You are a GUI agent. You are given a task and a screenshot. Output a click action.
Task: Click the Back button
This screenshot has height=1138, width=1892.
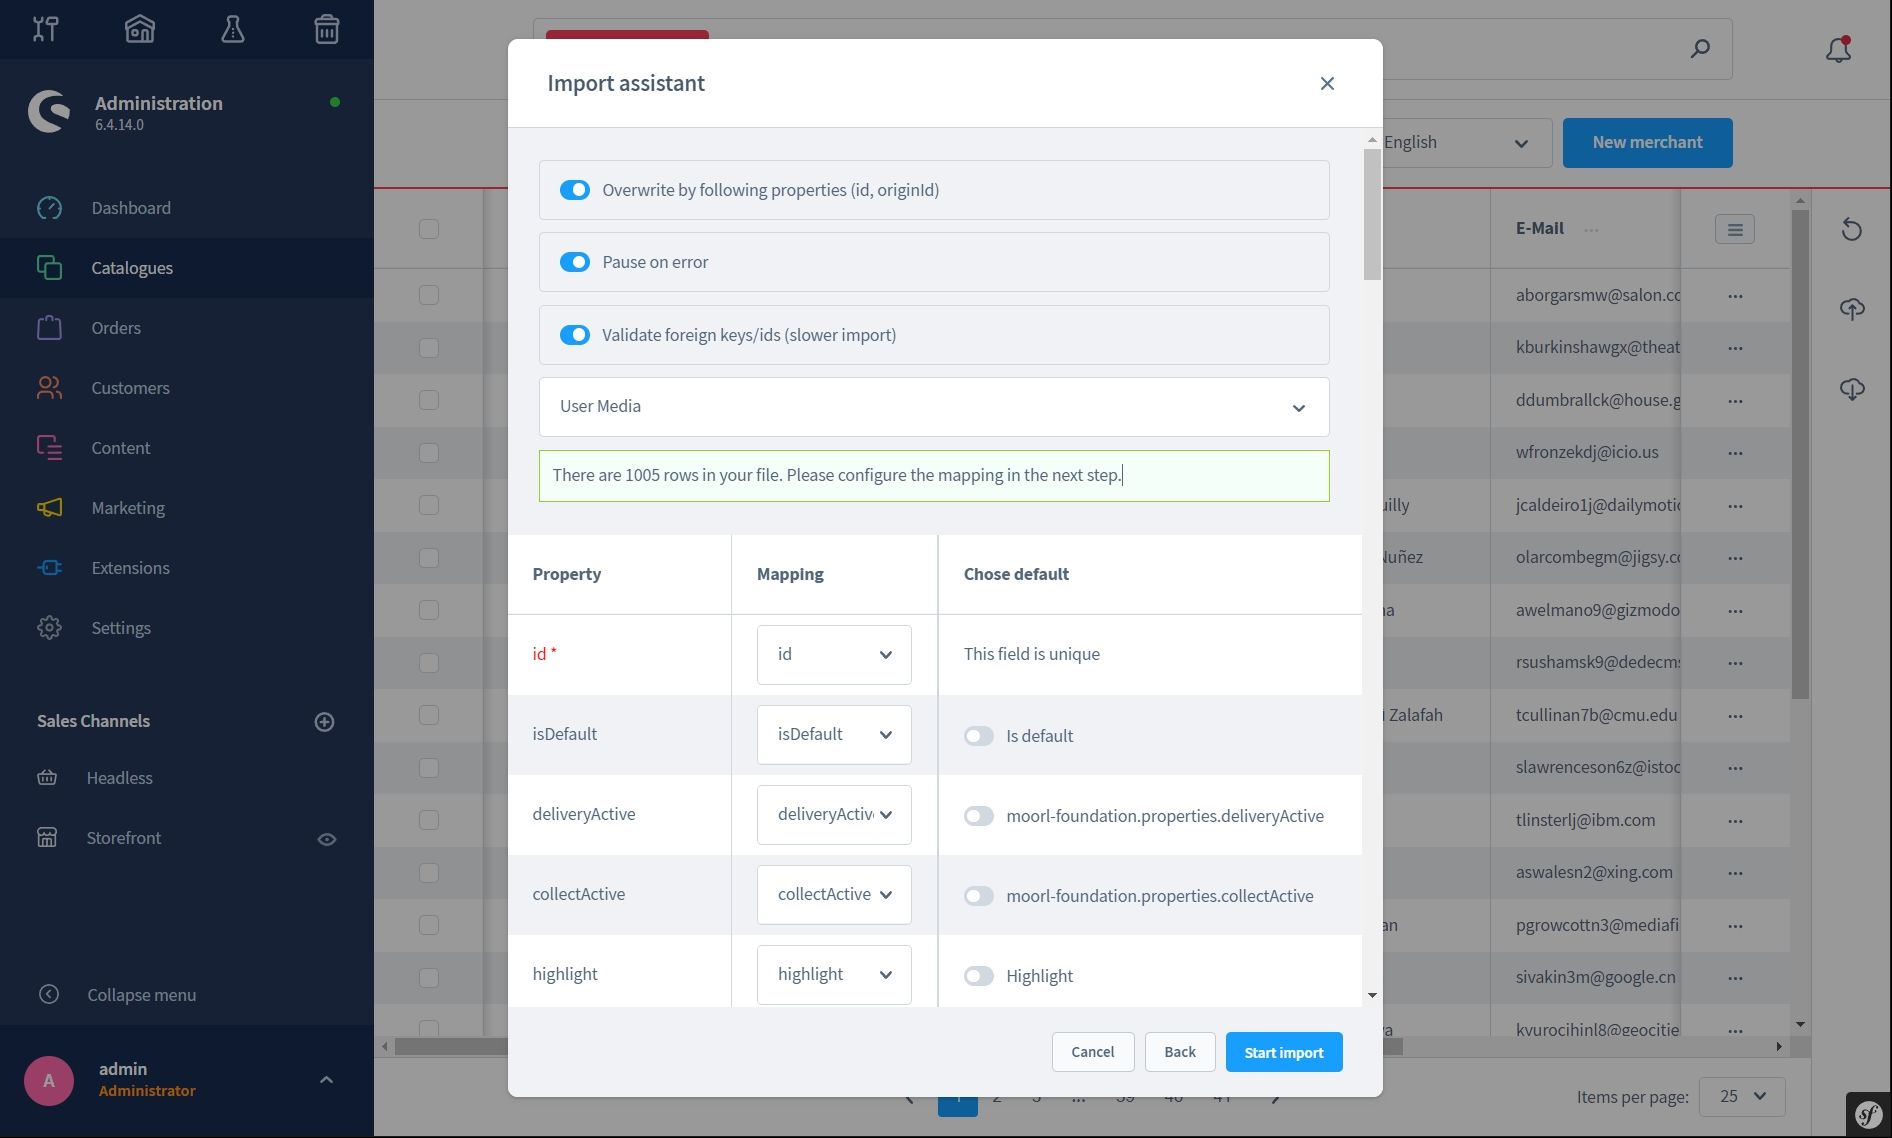coord(1179,1052)
